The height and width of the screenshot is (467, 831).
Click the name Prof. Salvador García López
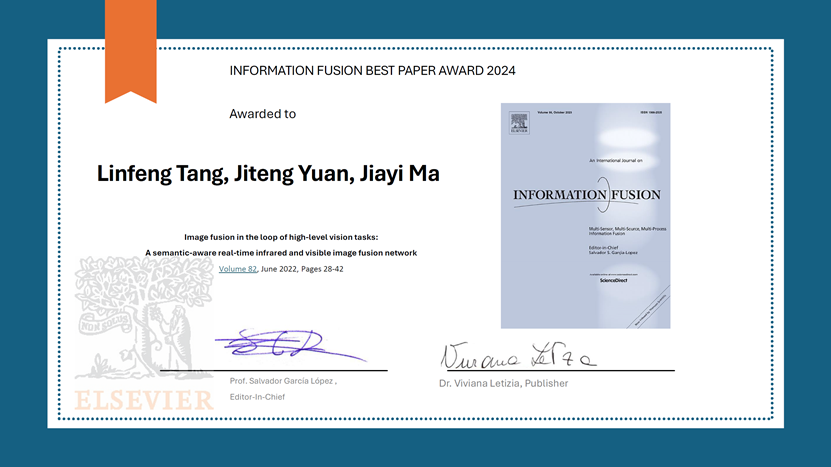[x=282, y=382]
